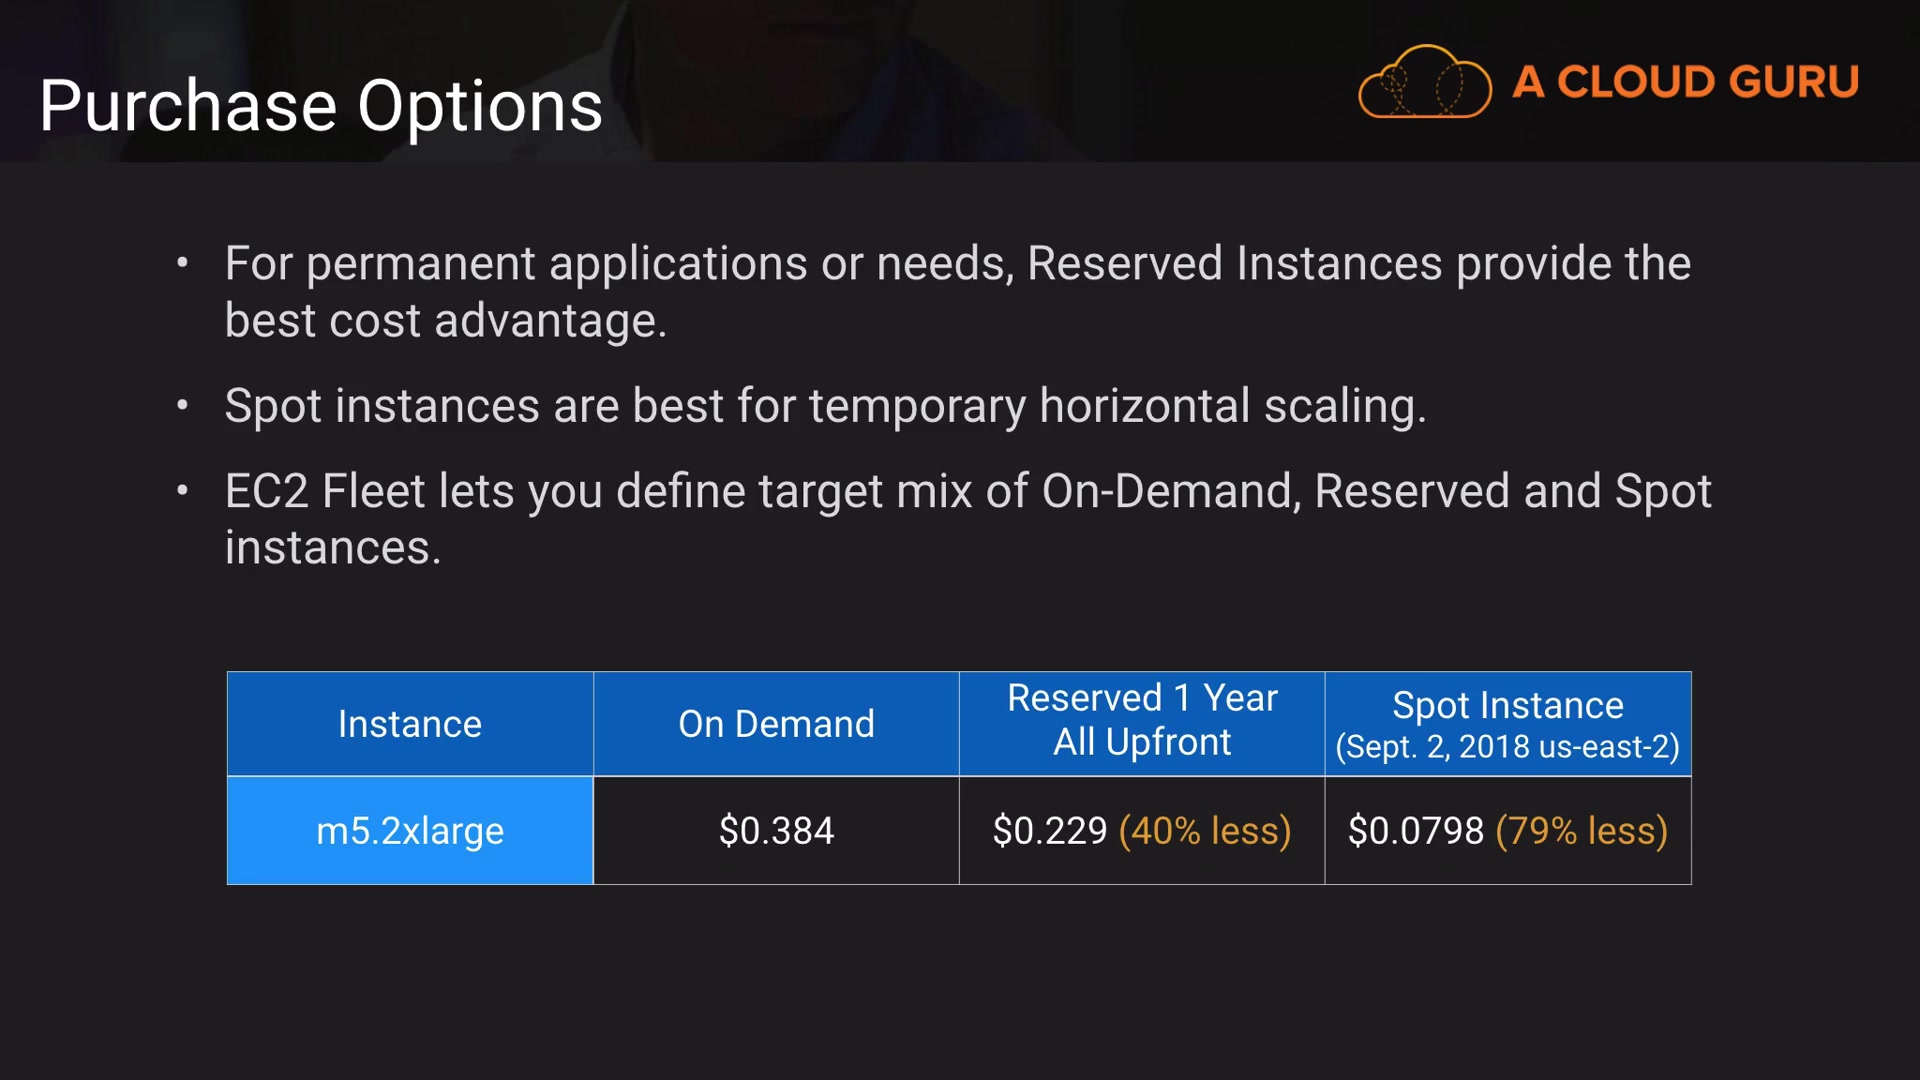Click the A Cloud Guru cloud logo icon
This screenshot has height=1080, width=1920.
pyautogui.click(x=1424, y=82)
